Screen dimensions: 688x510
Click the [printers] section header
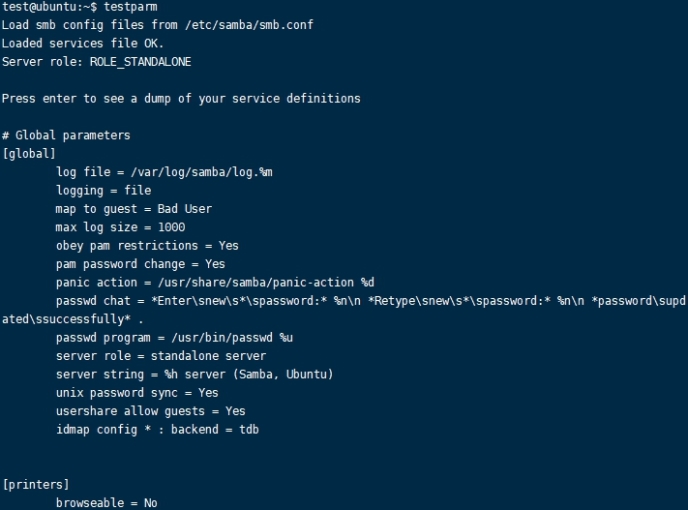coord(36,485)
